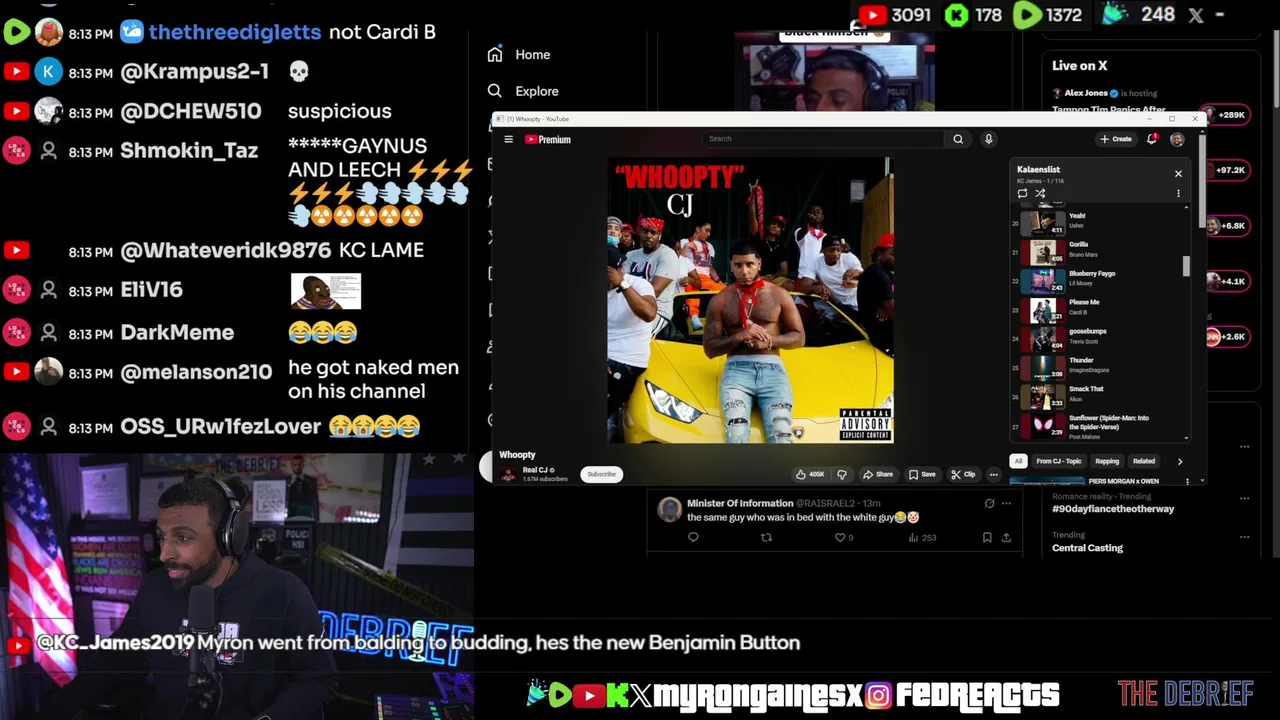Select the All filter chip
Screen dimensions: 1280x720
pyautogui.click(x=1018, y=461)
